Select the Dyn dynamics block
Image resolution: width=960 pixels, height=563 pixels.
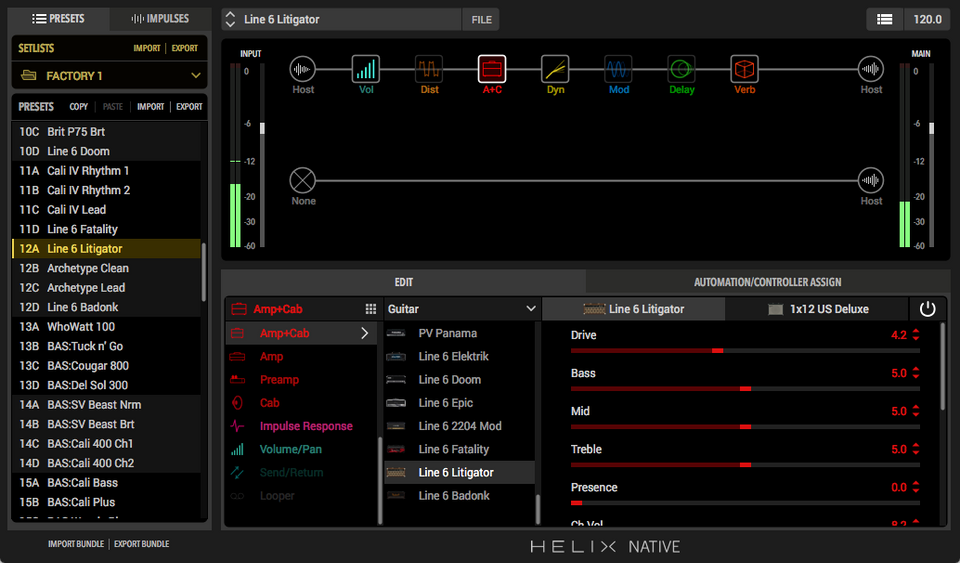point(555,69)
